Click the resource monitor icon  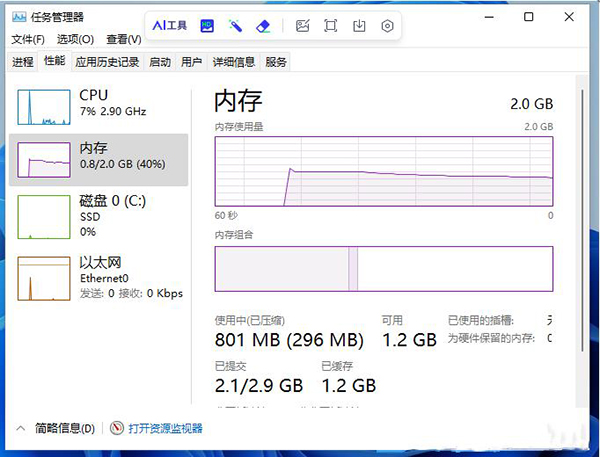(117, 428)
